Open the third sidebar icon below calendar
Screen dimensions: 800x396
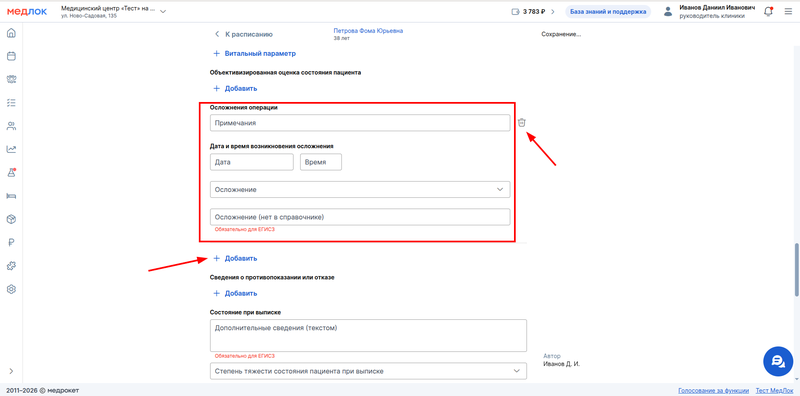tap(11, 80)
